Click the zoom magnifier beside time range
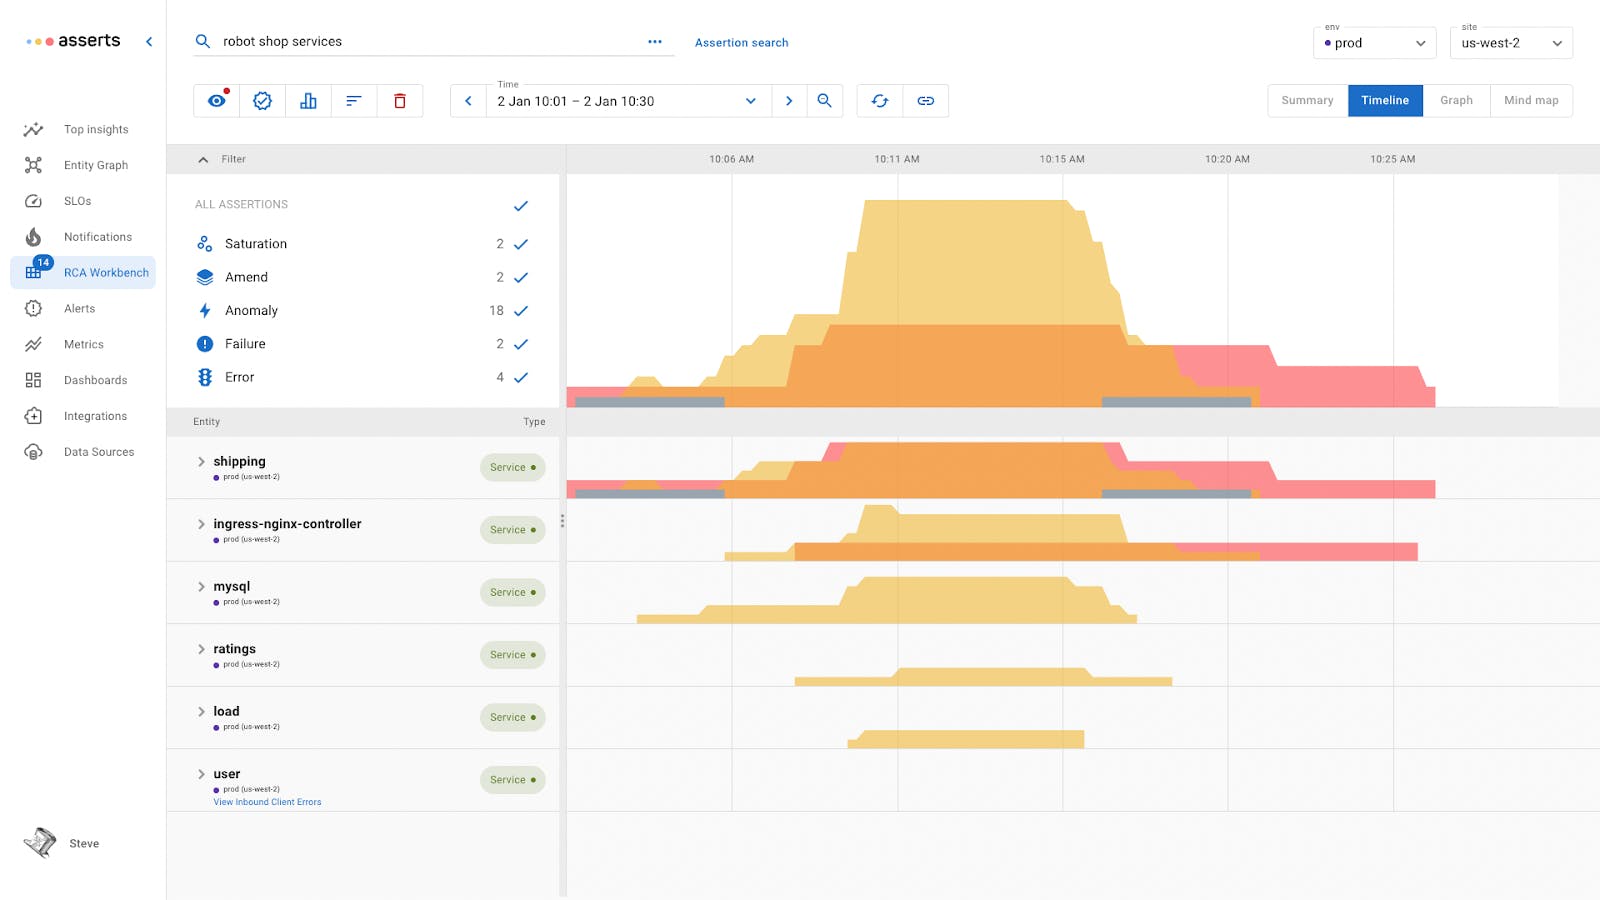Viewport: 1600px width, 900px height. 825,101
